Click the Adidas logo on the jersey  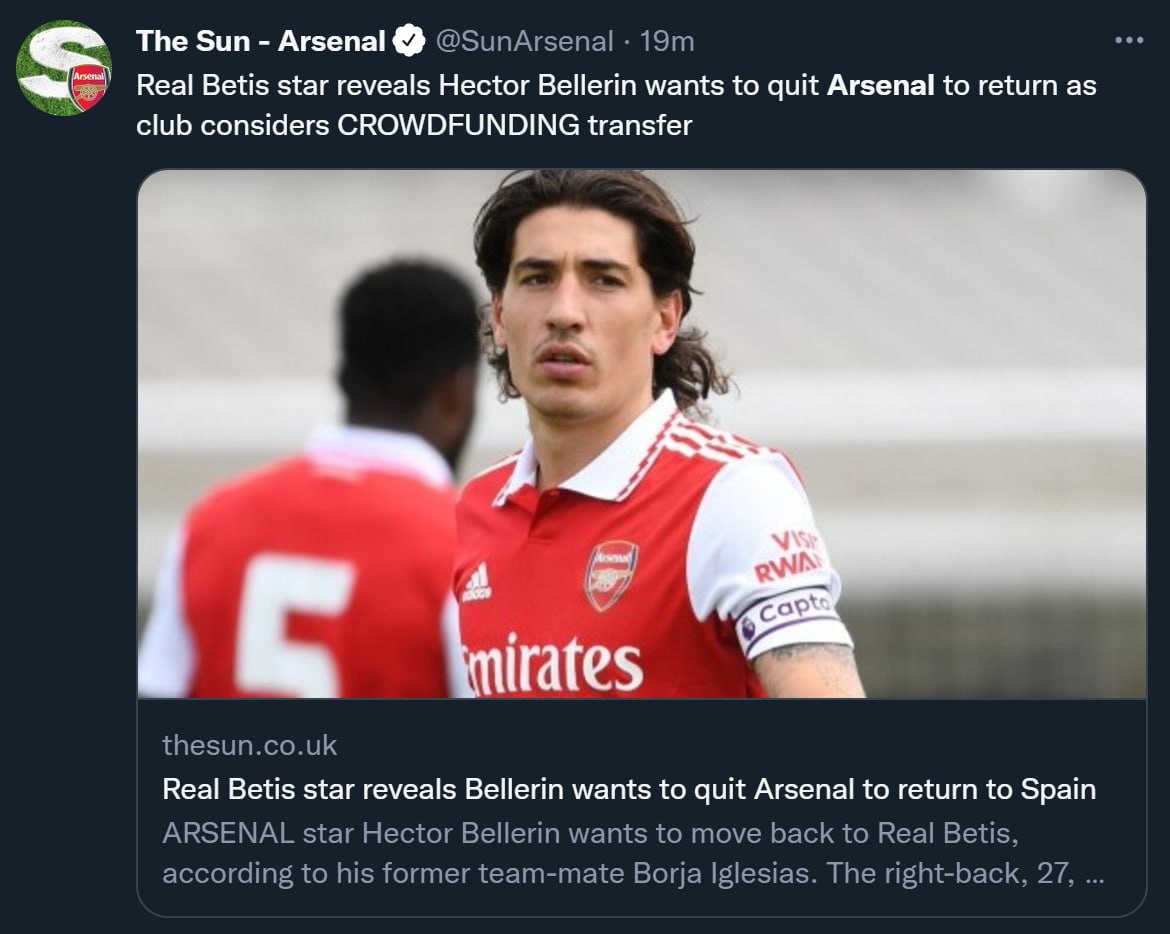477,582
